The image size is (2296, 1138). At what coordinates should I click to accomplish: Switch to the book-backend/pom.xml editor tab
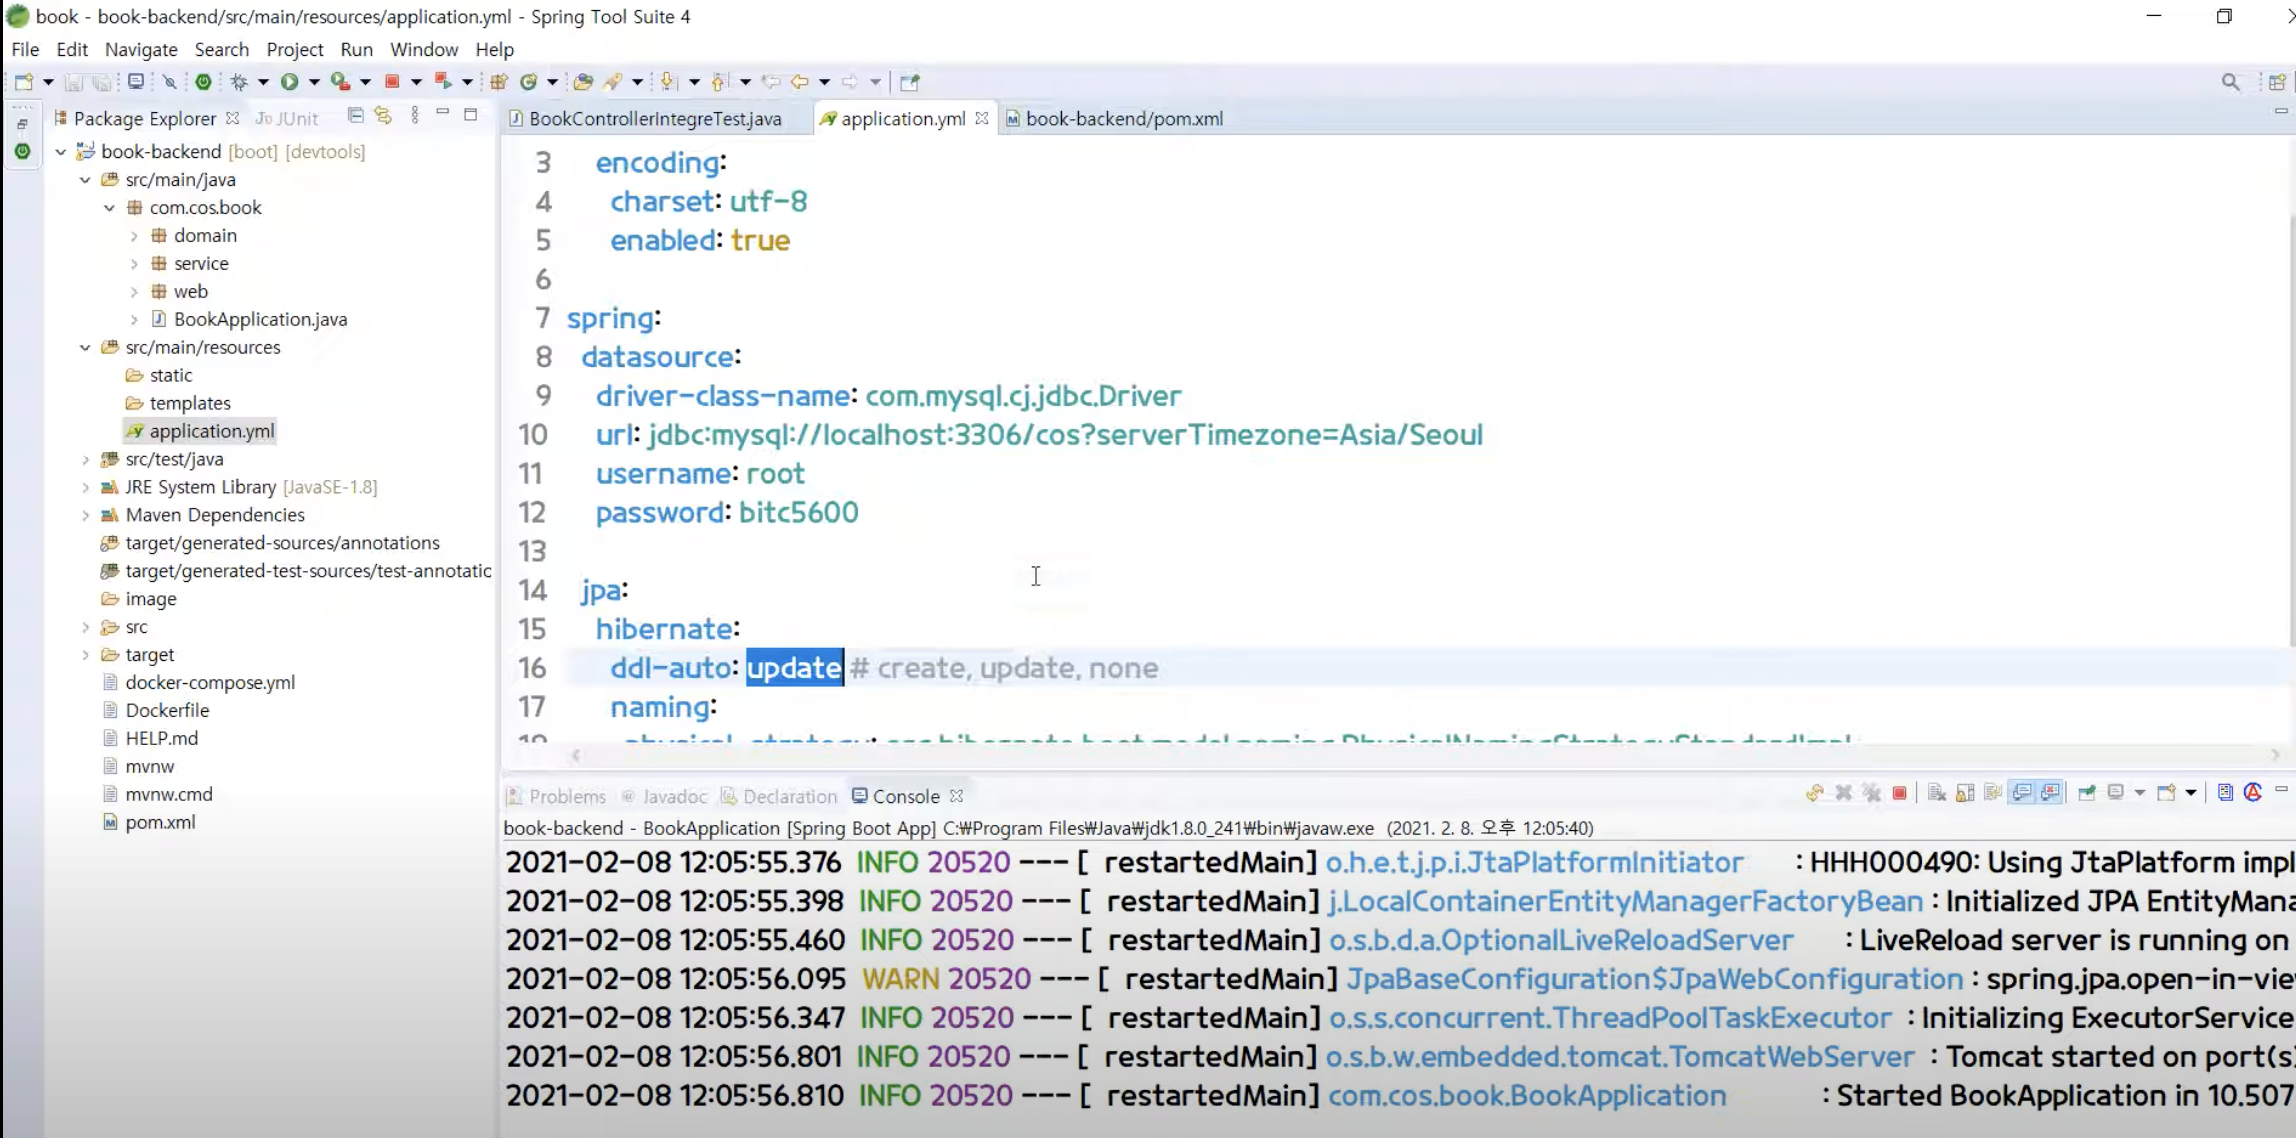(1123, 119)
